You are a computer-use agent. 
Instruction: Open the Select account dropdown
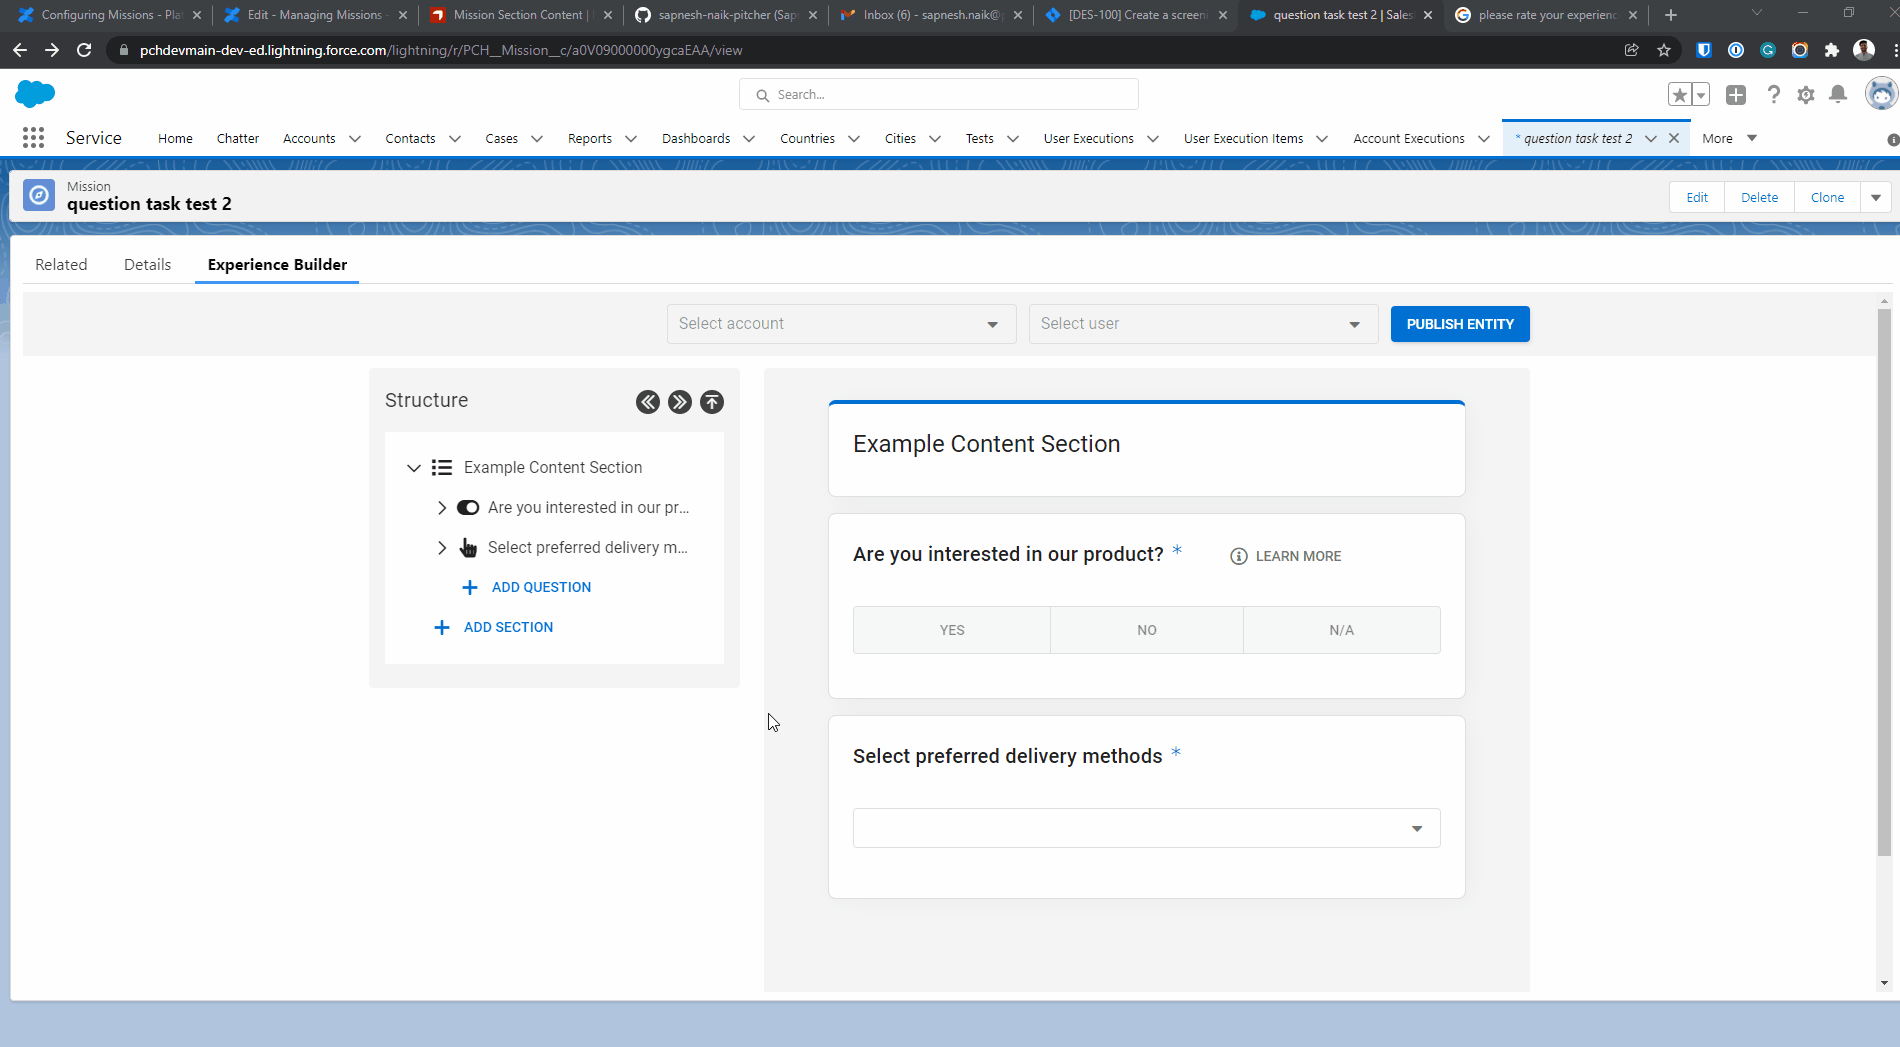click(841, 324)
